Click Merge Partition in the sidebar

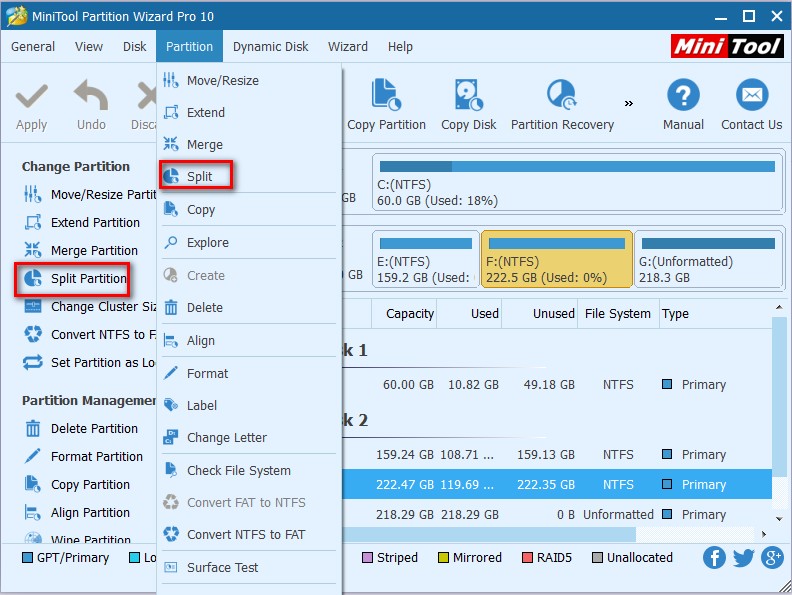[x=81, y=251]
